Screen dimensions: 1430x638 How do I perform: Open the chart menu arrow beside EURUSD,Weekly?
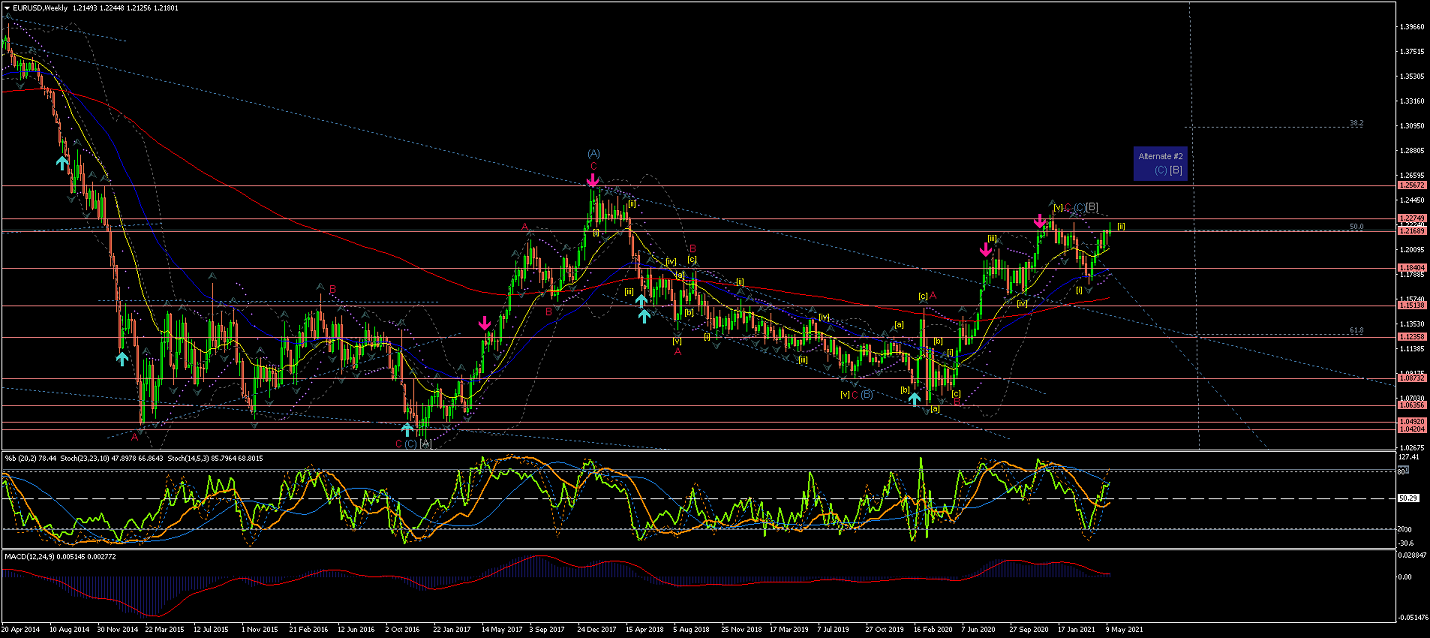(6, 8)
